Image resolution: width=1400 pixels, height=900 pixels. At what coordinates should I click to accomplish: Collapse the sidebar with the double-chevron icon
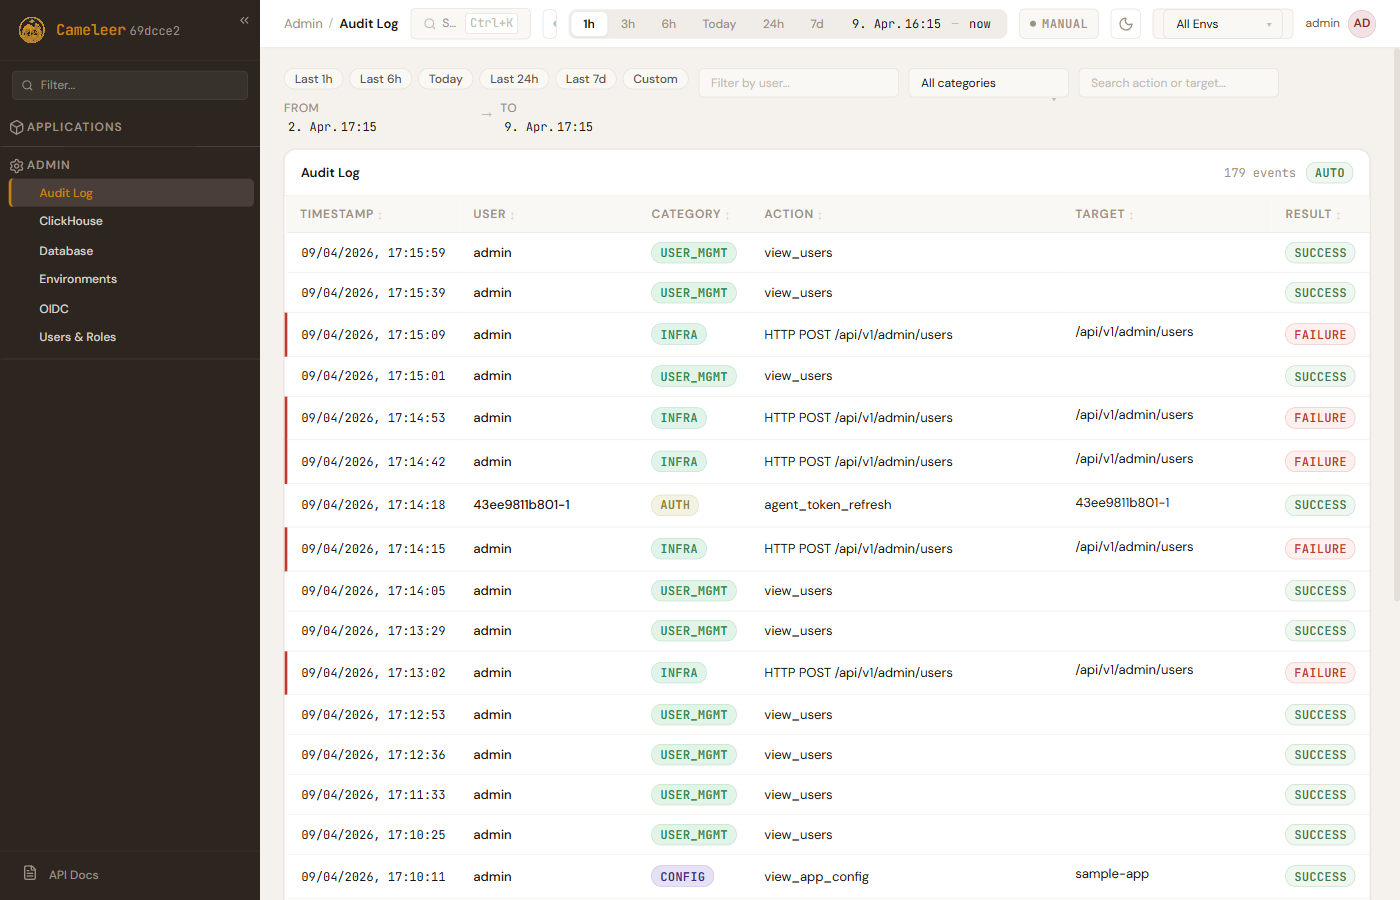(244, 20)
